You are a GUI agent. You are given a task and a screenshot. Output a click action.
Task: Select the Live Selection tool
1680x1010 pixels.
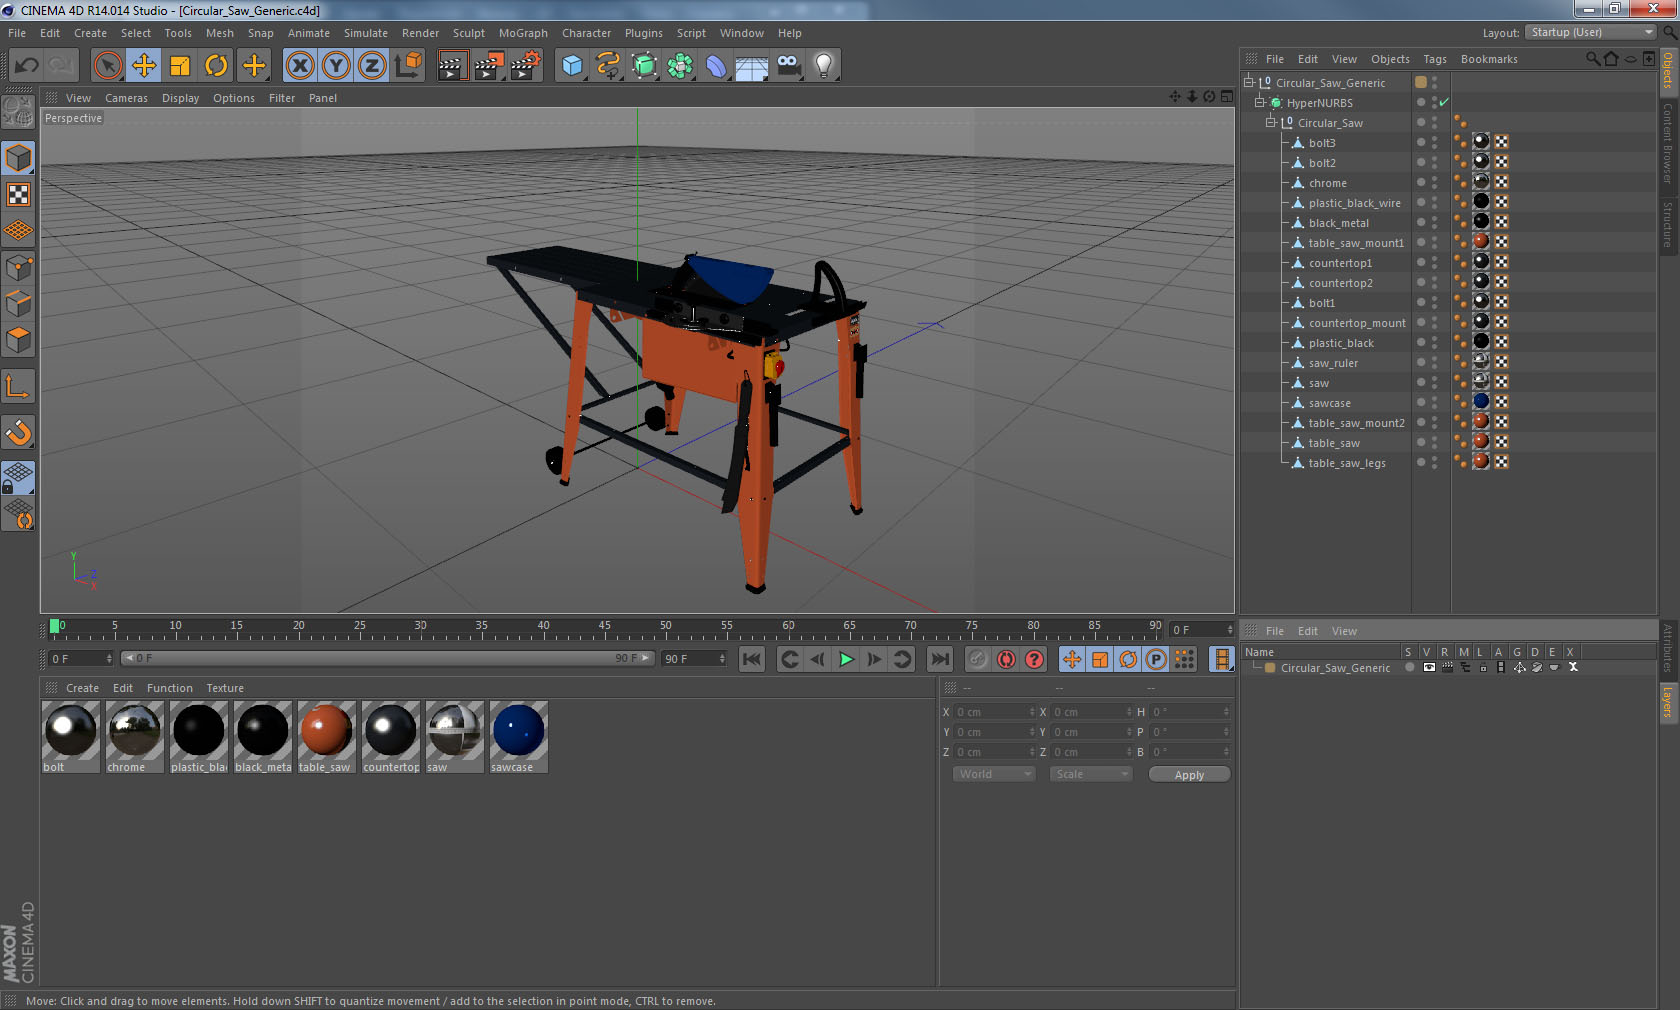(108, 66)
